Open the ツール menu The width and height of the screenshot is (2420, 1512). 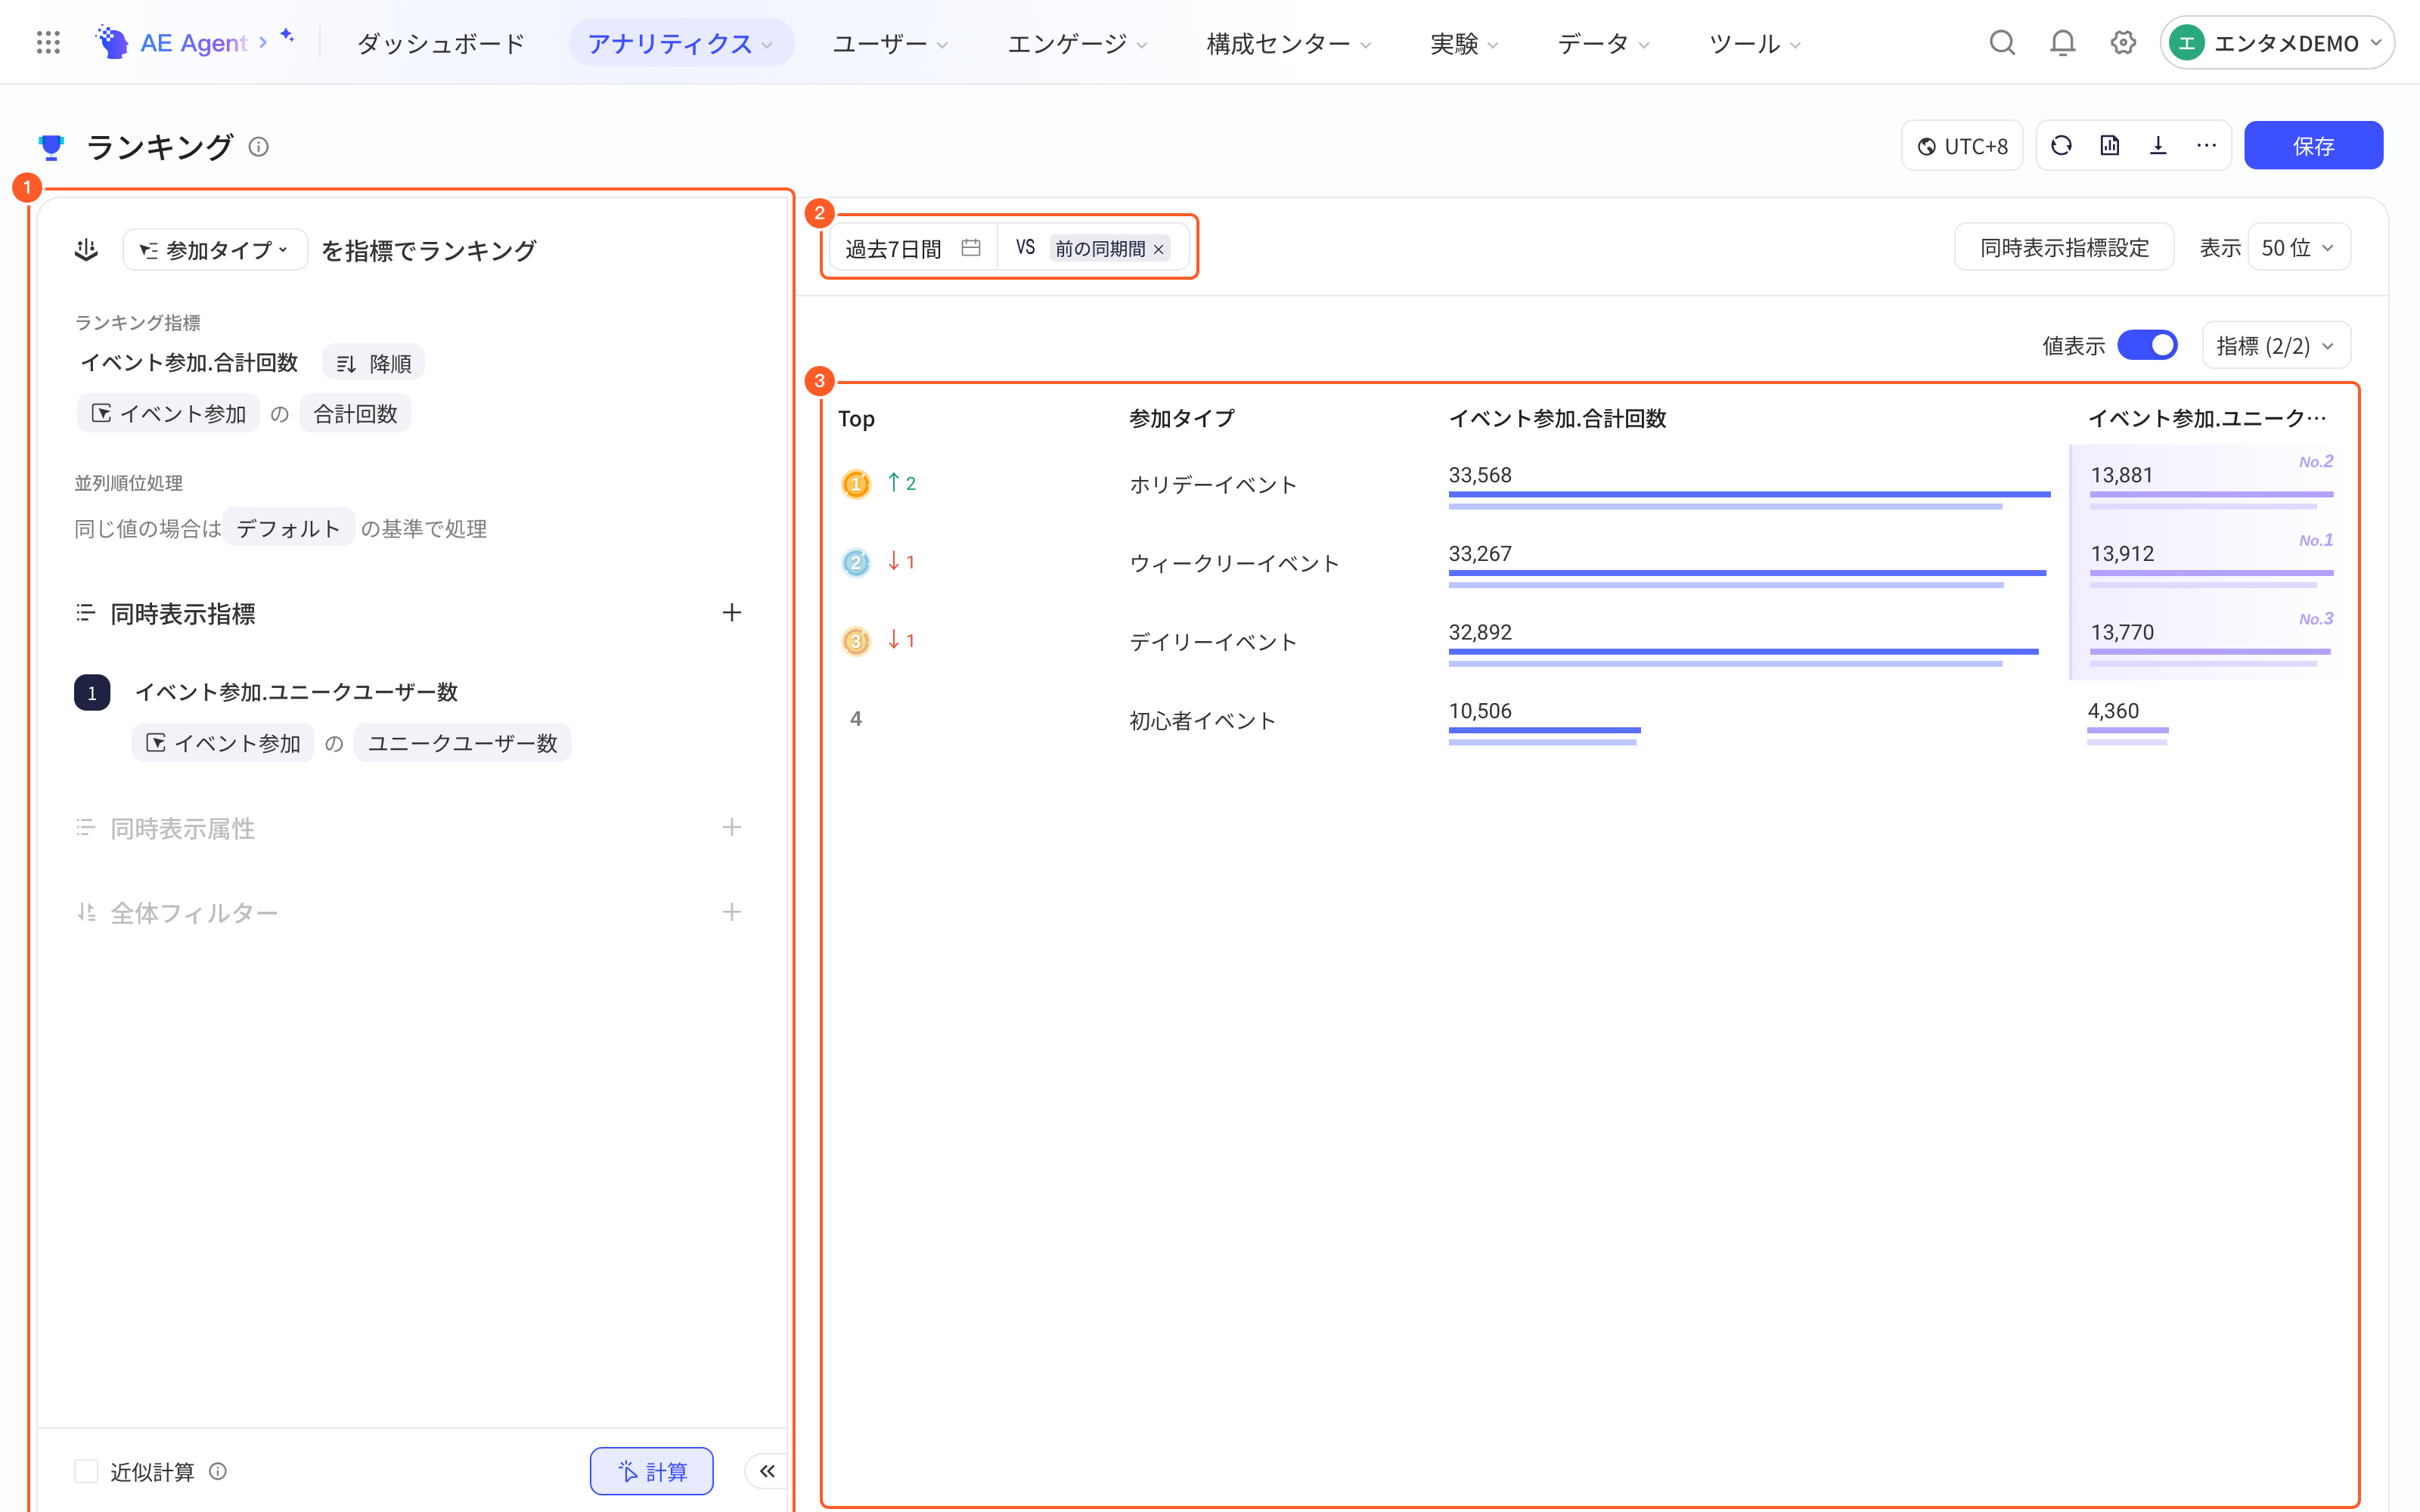[1755, 43]
